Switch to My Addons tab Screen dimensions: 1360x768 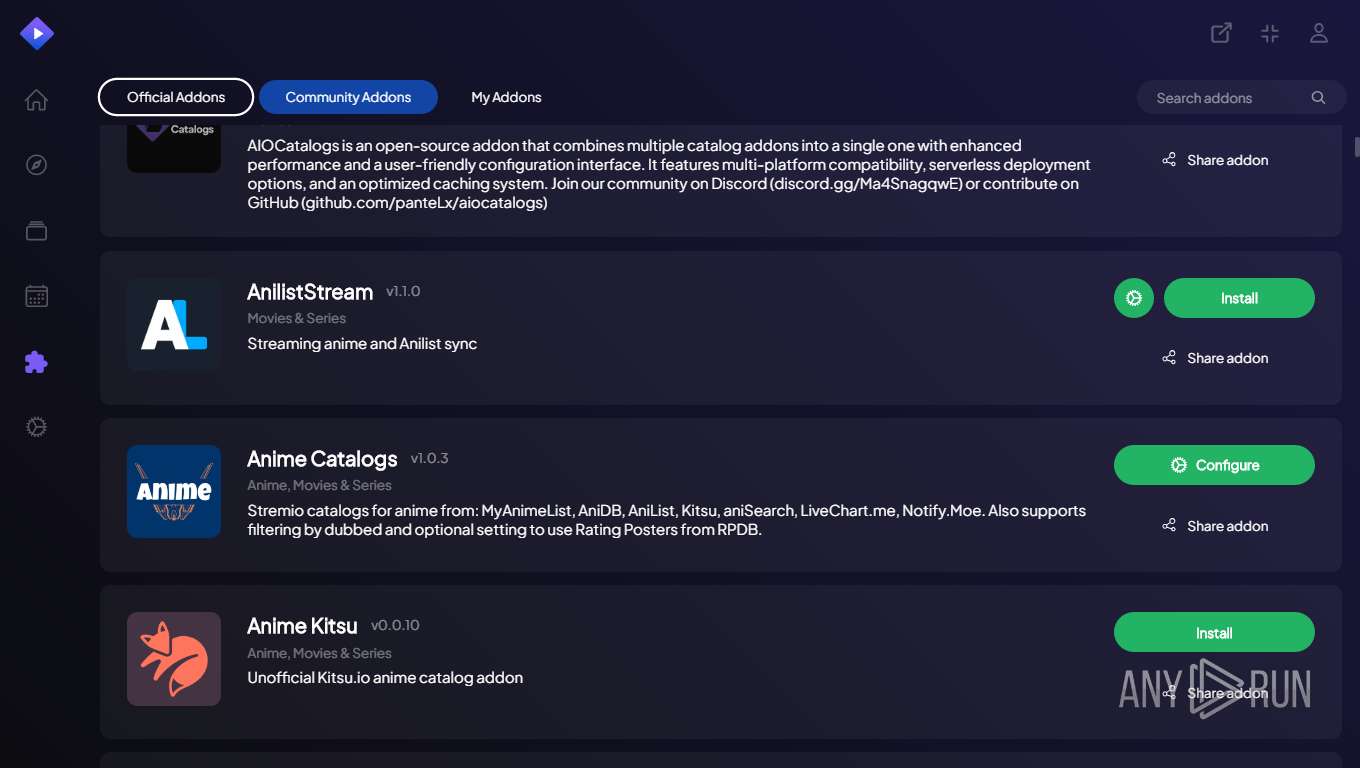pyautogui.click(x=506, y=97)
